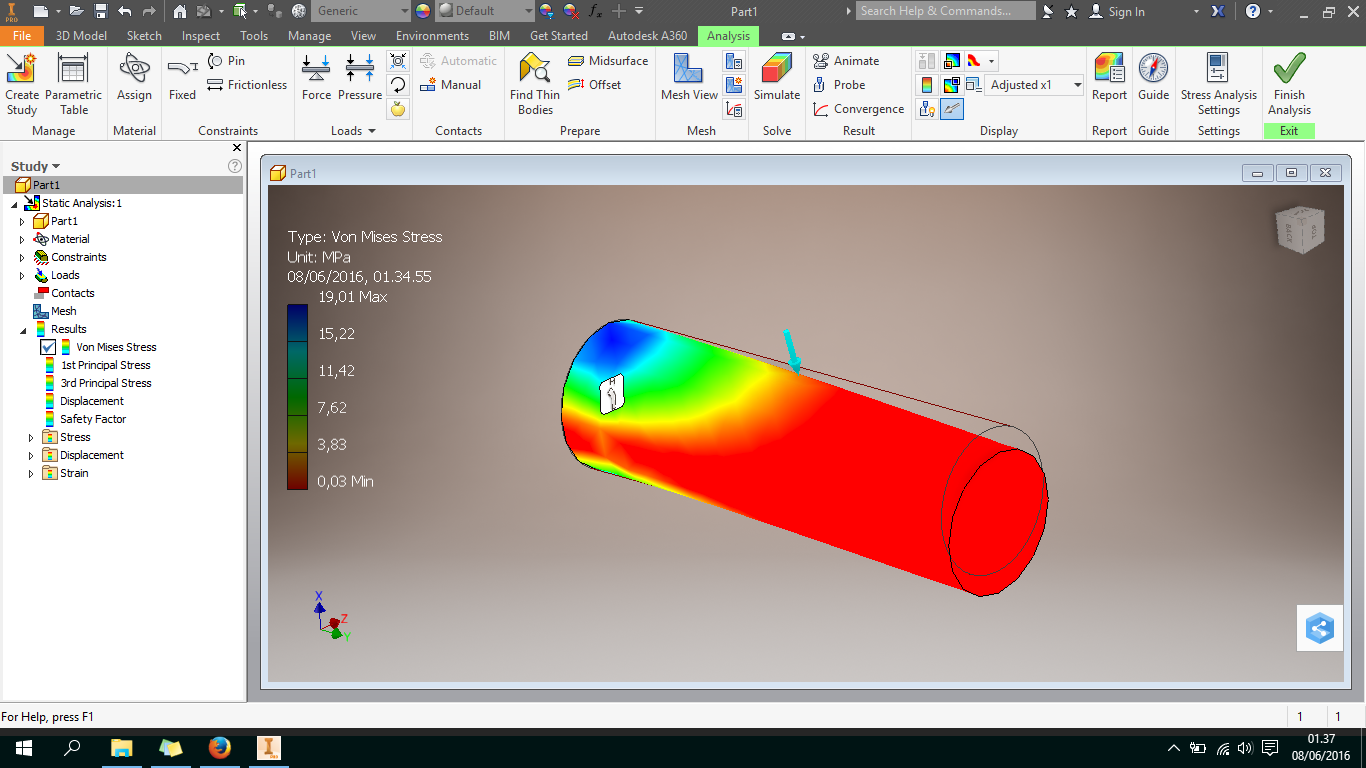Select the Mesh tree item

64,311
